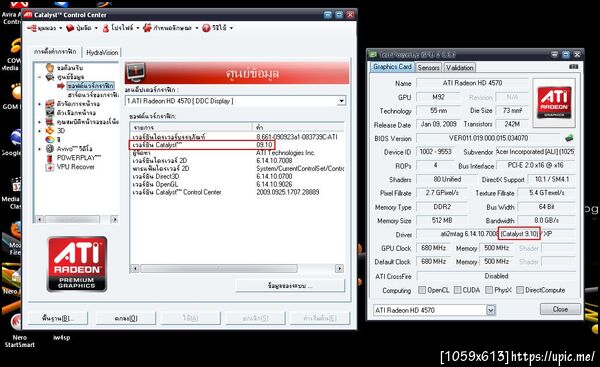This screenshot has height=367, width=600.
Task: Click the ATI Radeon logo in GPU-Z
Action: (554, 103)
